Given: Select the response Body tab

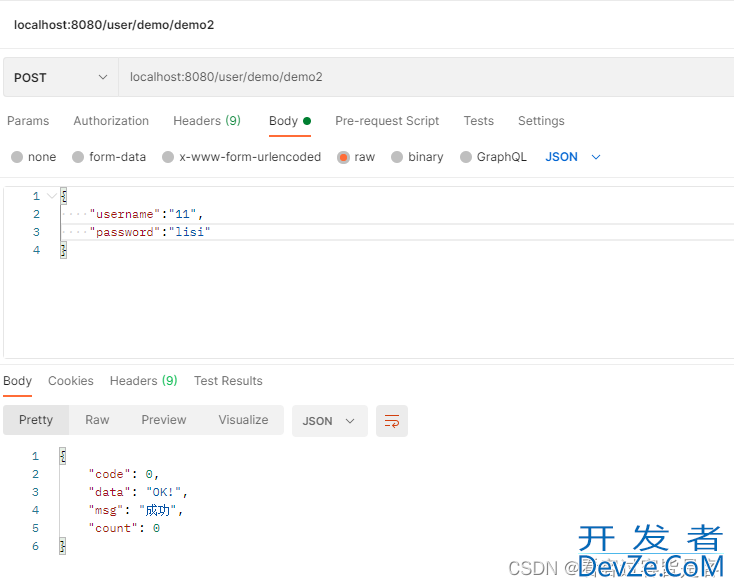Looking at the screenshot, I should click(17, 381).
